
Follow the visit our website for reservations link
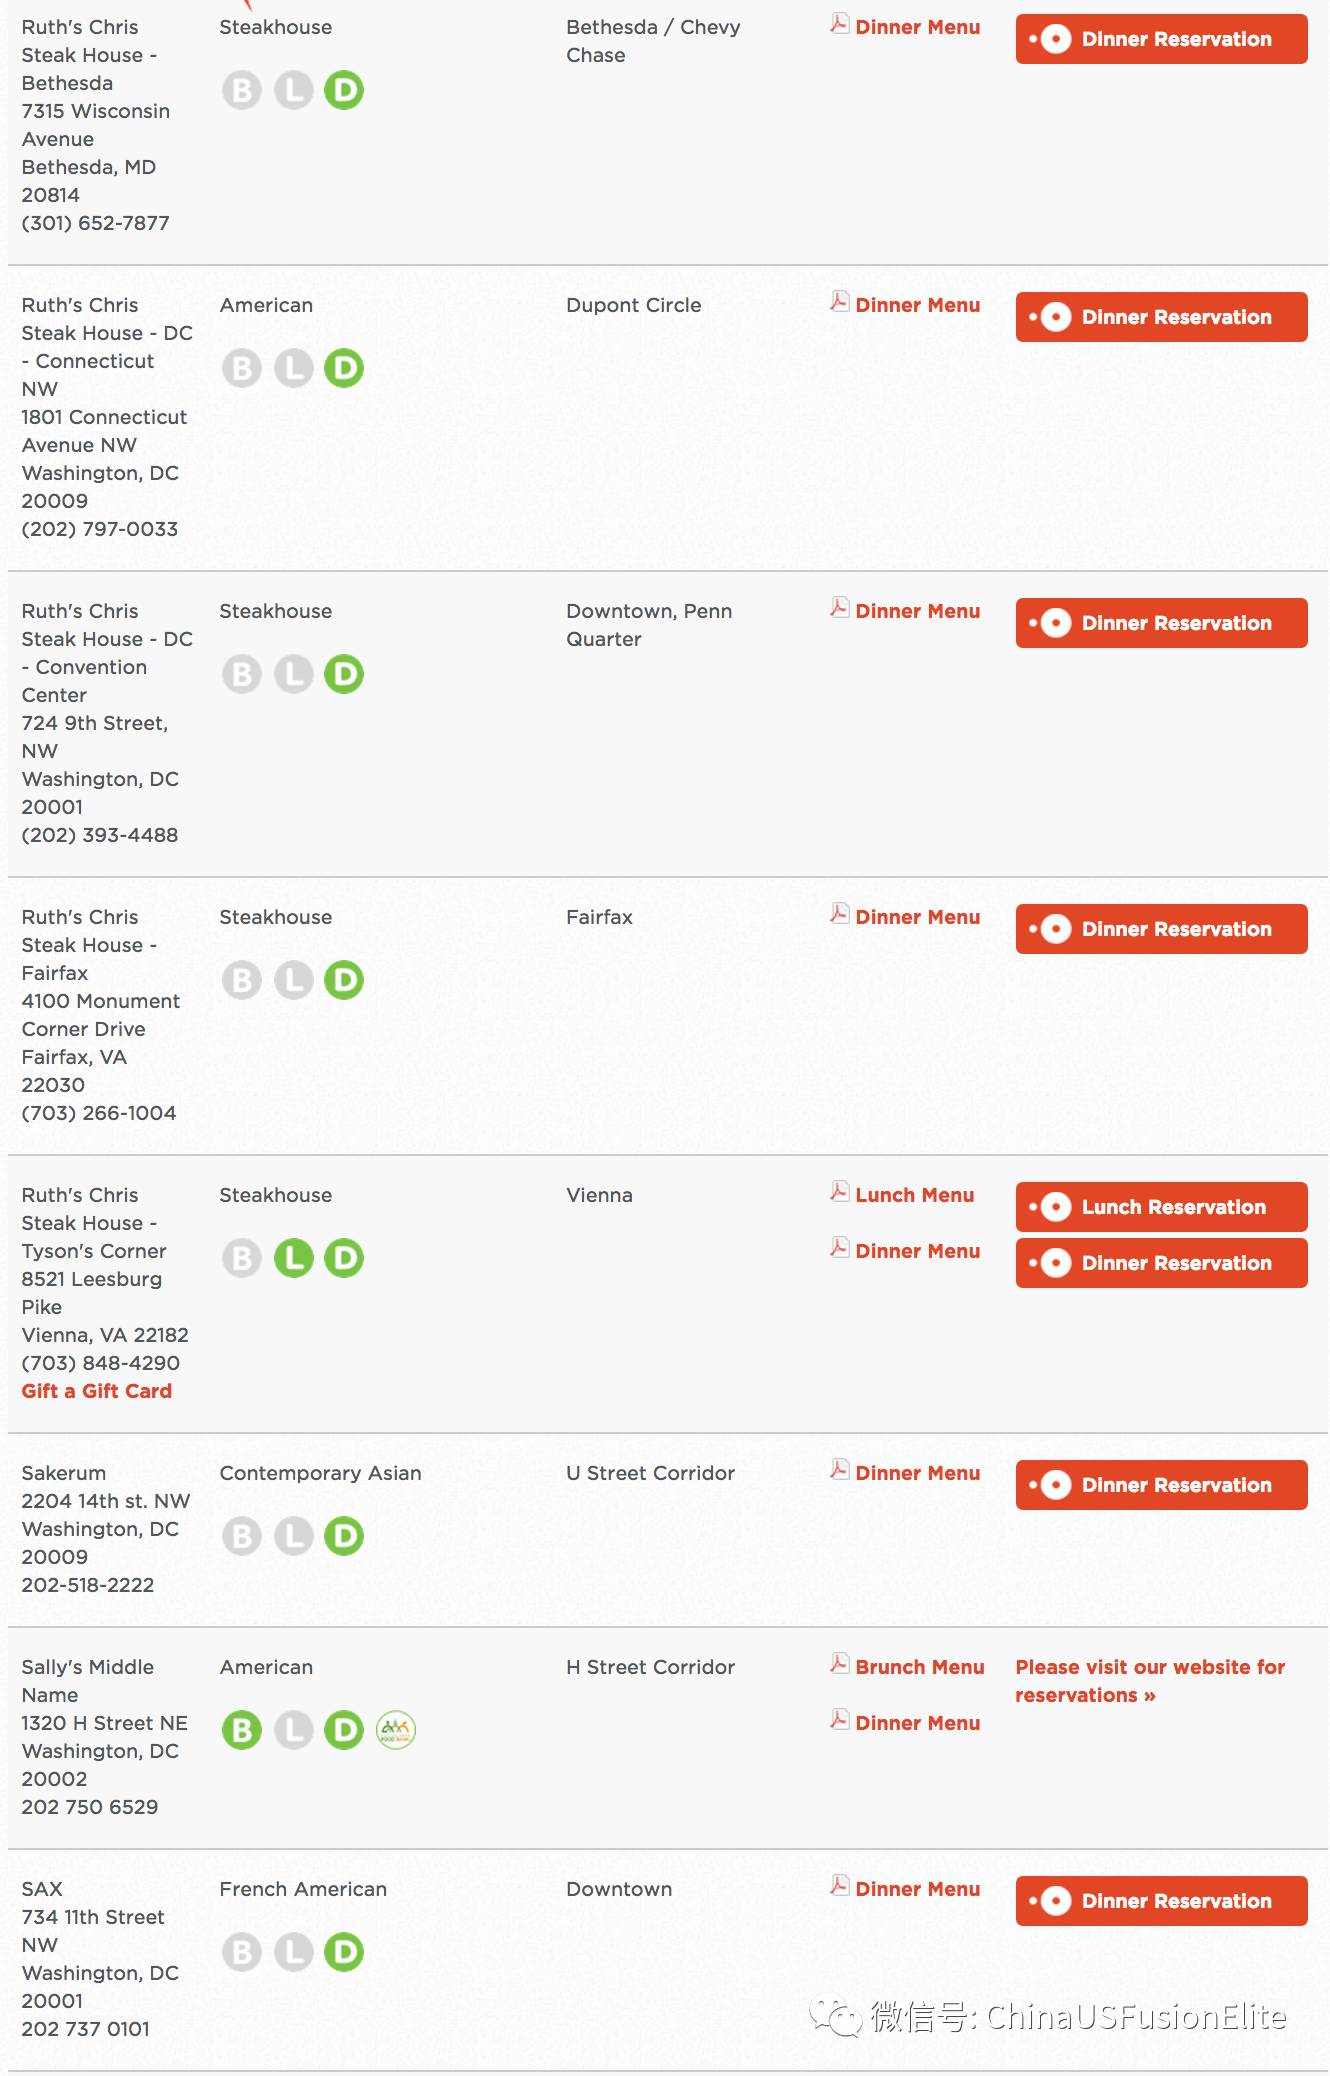(1150, 1681)
